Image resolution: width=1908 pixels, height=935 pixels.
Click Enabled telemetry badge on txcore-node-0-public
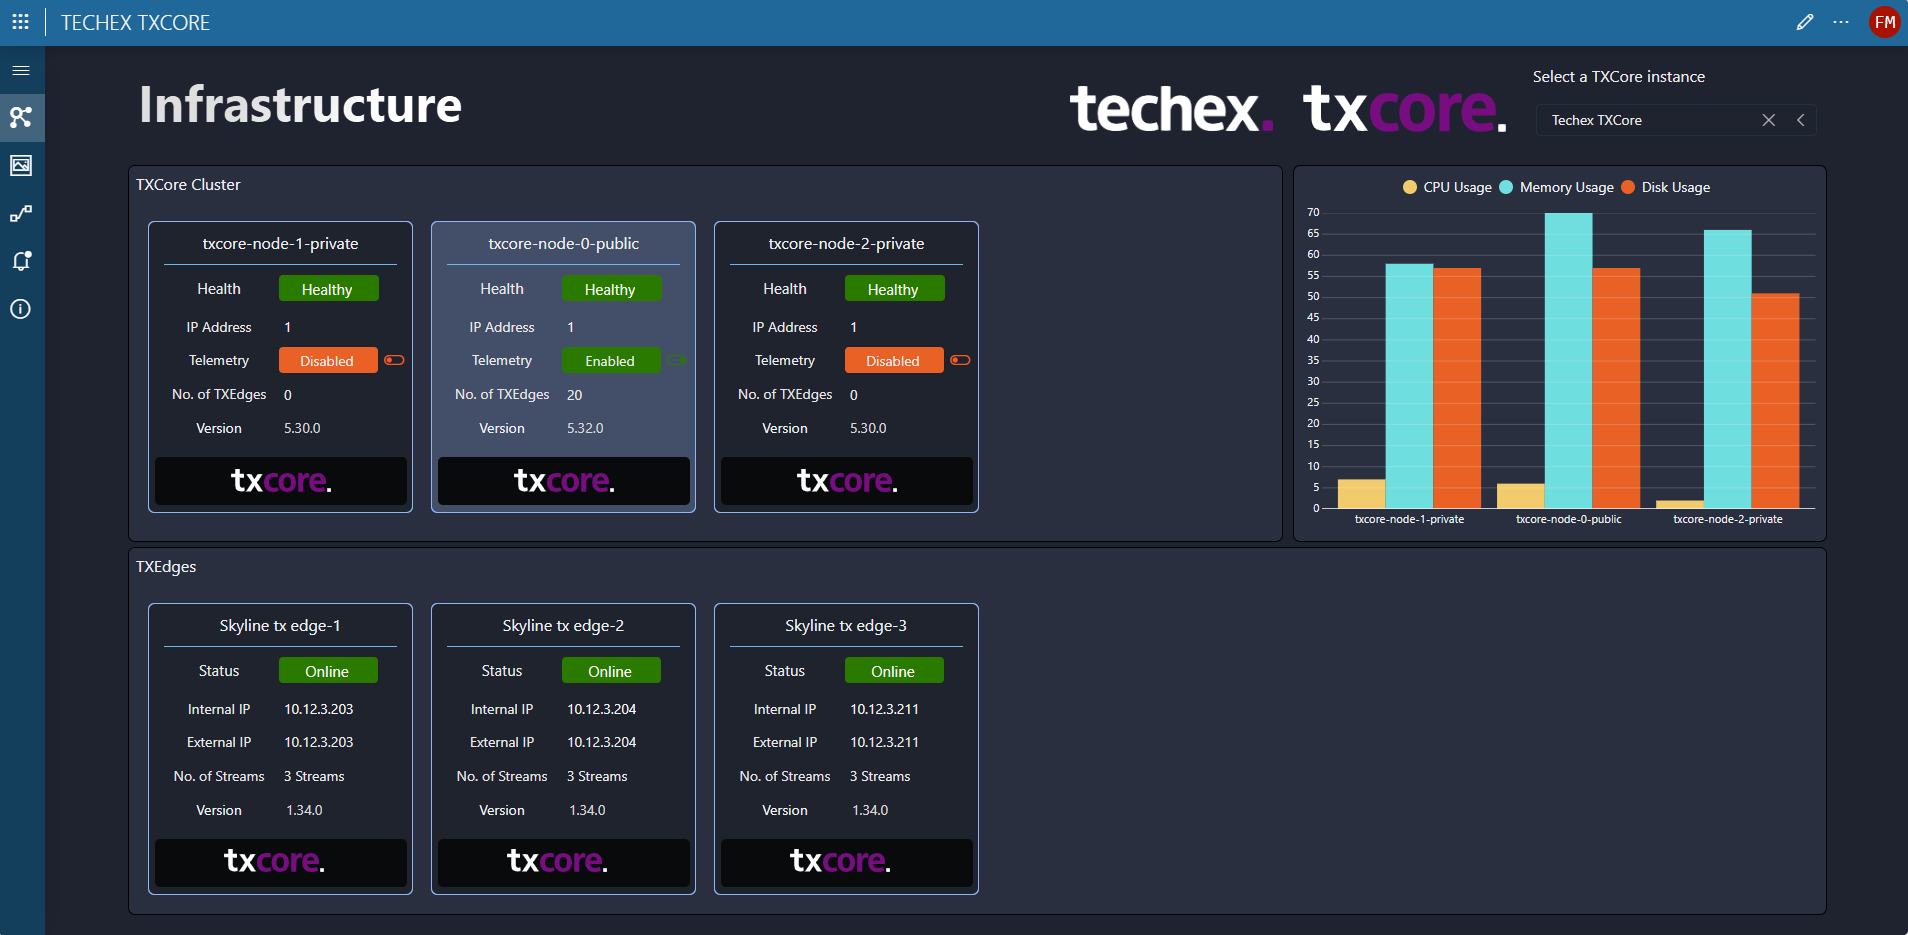tap(611, 360)
